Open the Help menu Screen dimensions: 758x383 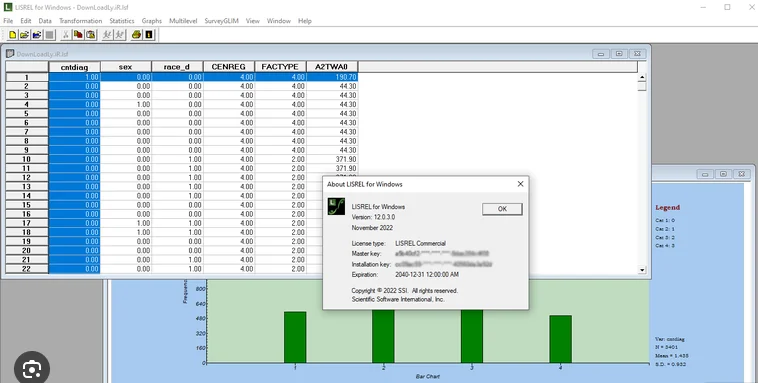(305, 21)
